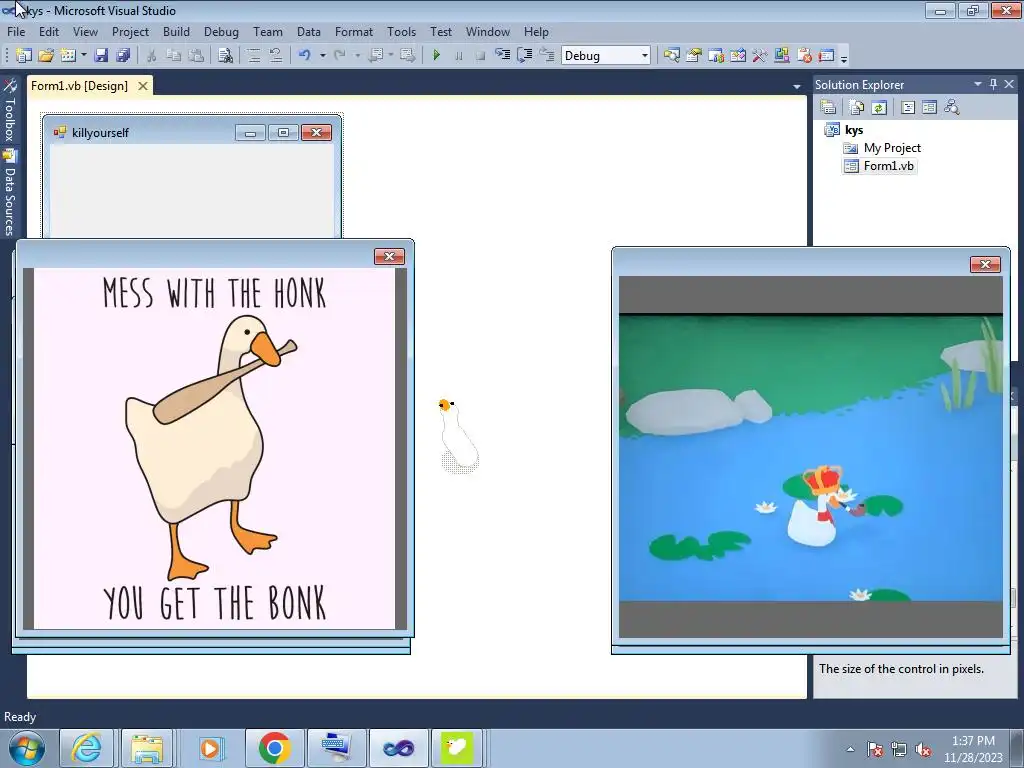Screen dimensions: 1024x768
Task: Open the Solution Explorer window position dropdown
Action: pyautogui.click(x=978, y=84)
